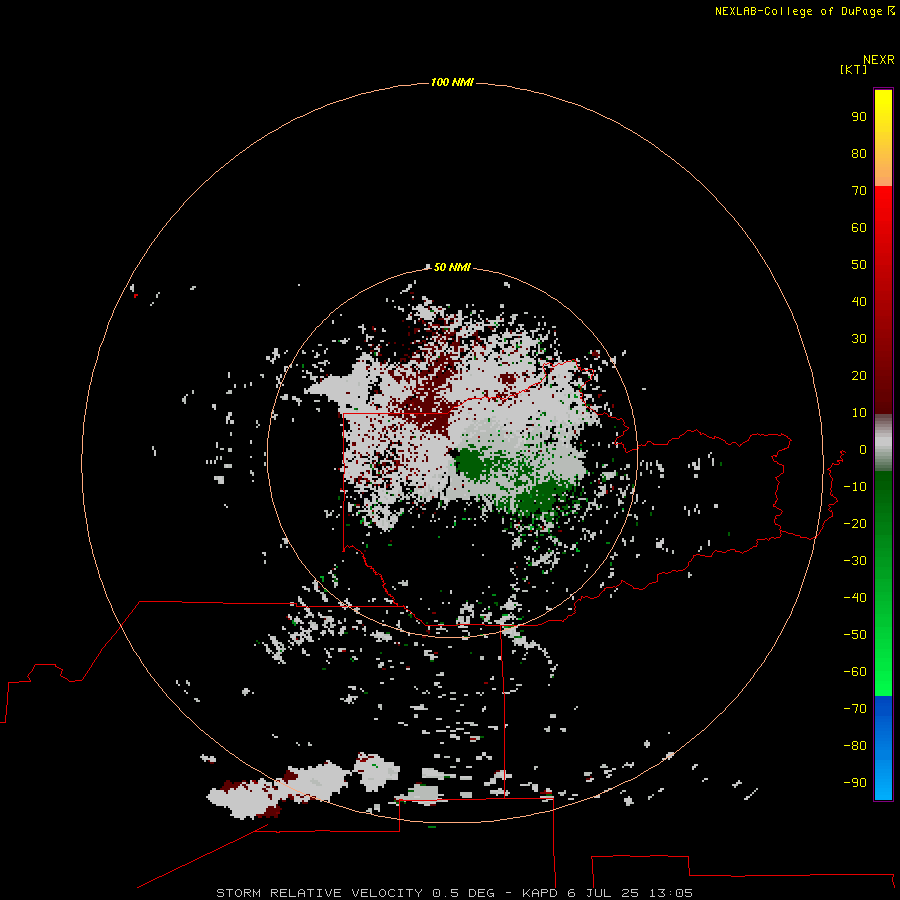Click the -40 value on the velocity scale

(x=855, y=598)
